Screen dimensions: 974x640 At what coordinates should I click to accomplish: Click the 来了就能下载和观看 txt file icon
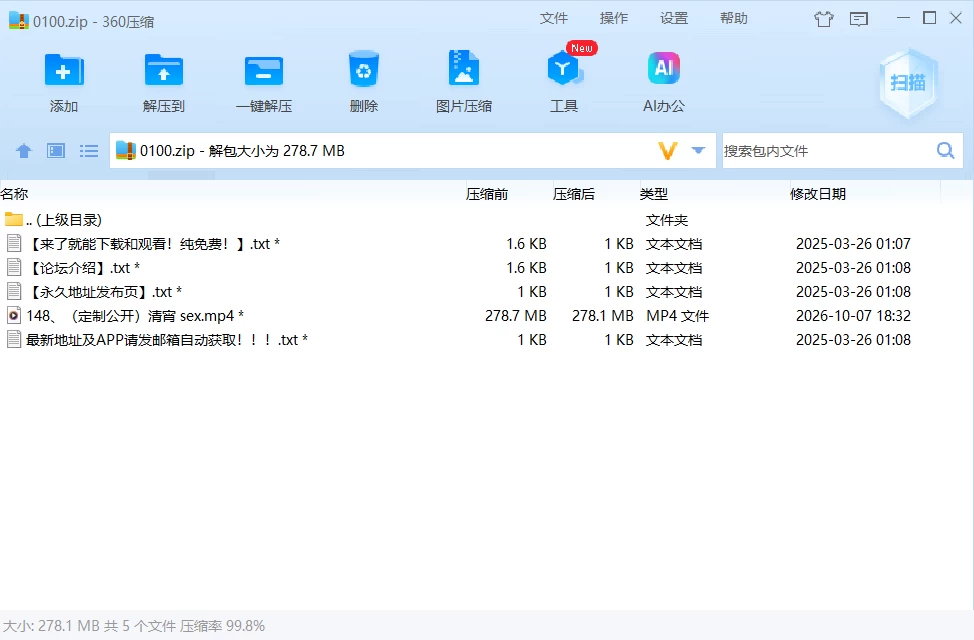(x=14, y=243)
